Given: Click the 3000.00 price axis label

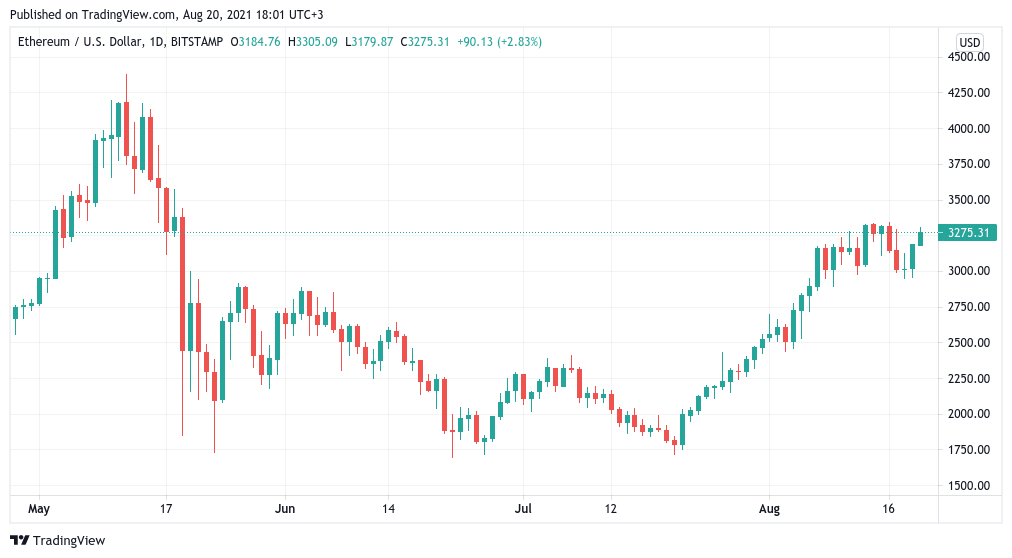Looking at the screenshot, I should [969, 271].
